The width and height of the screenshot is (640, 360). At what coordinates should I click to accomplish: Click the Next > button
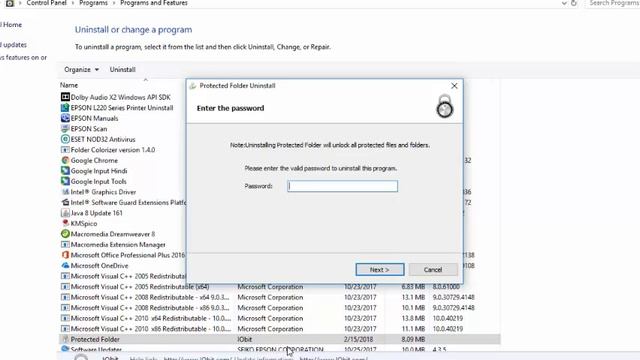(x=380, y=269)
